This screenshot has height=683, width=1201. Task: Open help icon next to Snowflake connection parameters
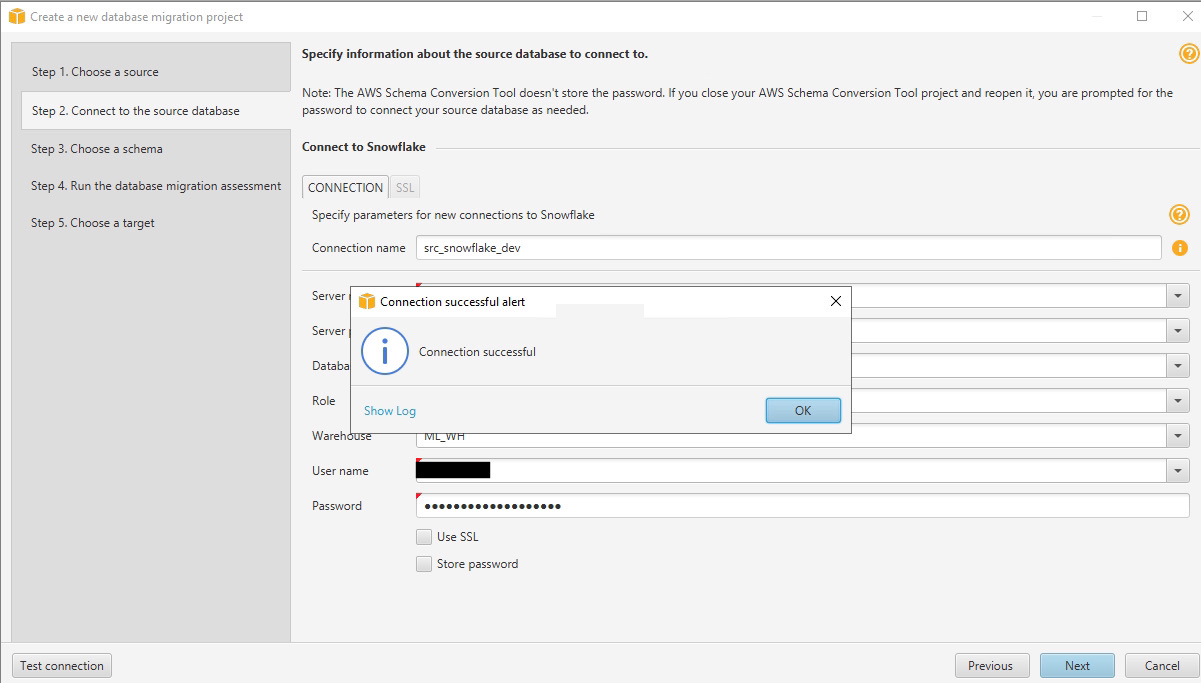coord(1179,215)
